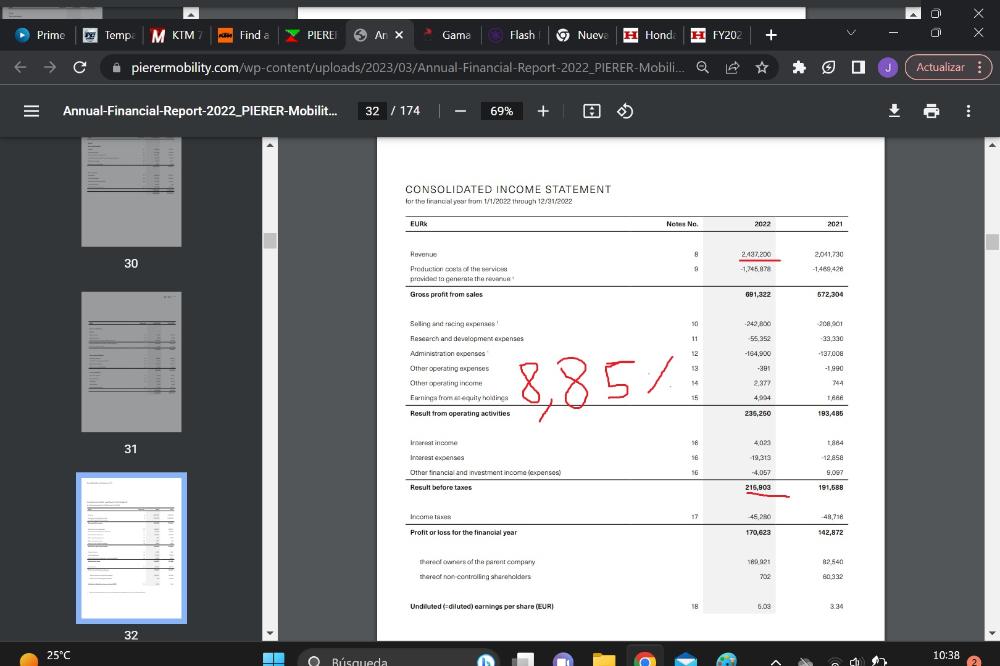This screenshot has width=1000, height=666.
Task: Expand the tab search chevron
Action: [851, 34]
